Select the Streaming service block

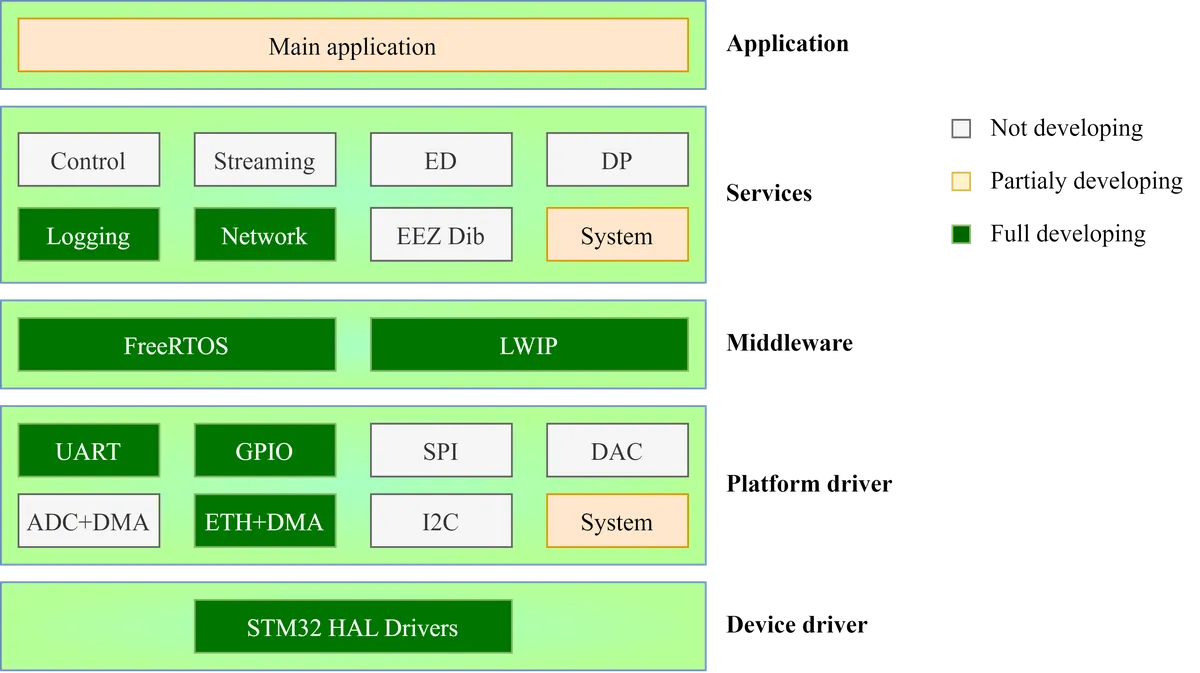click(265, 160)
